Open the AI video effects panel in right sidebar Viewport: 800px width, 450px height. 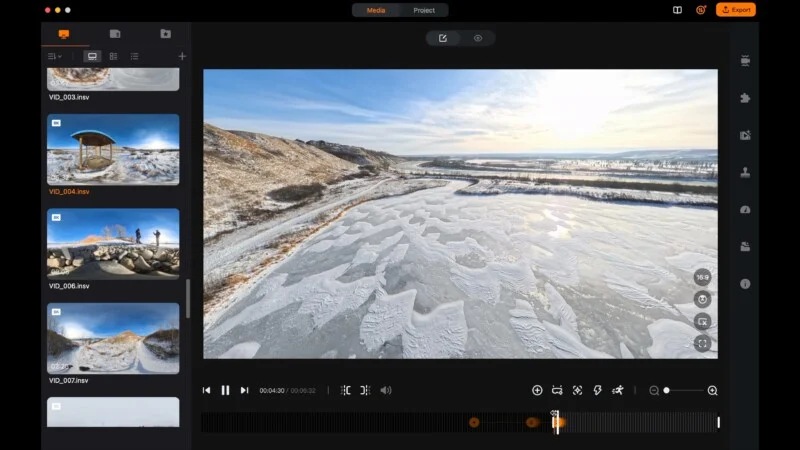745,135
